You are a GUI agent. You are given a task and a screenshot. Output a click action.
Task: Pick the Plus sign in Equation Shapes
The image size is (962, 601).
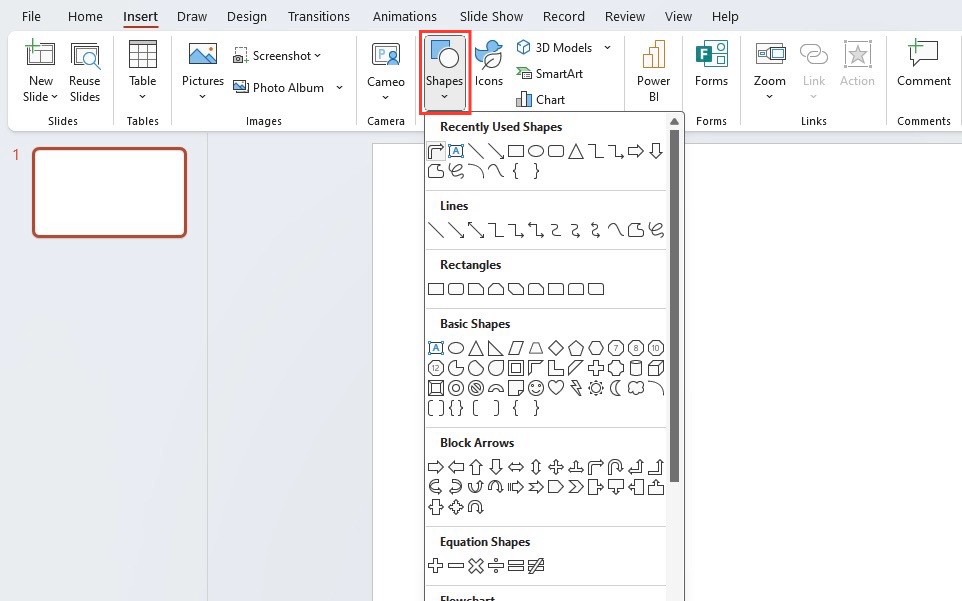(x=436, y=565)
